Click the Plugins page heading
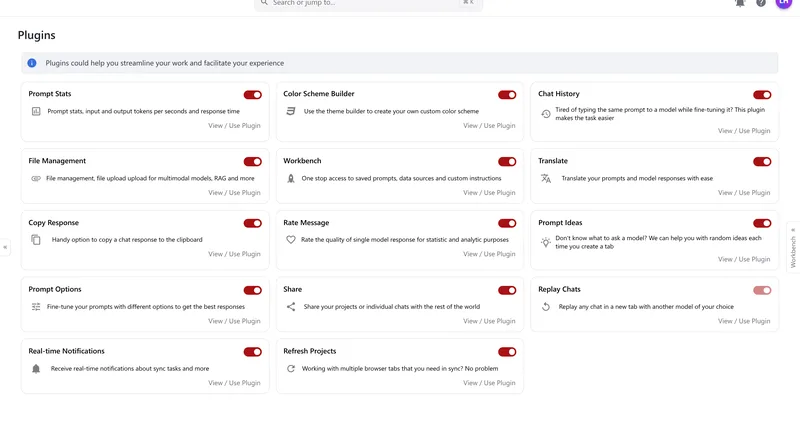This screenshot has width=800, height=433. pos(37,35)
